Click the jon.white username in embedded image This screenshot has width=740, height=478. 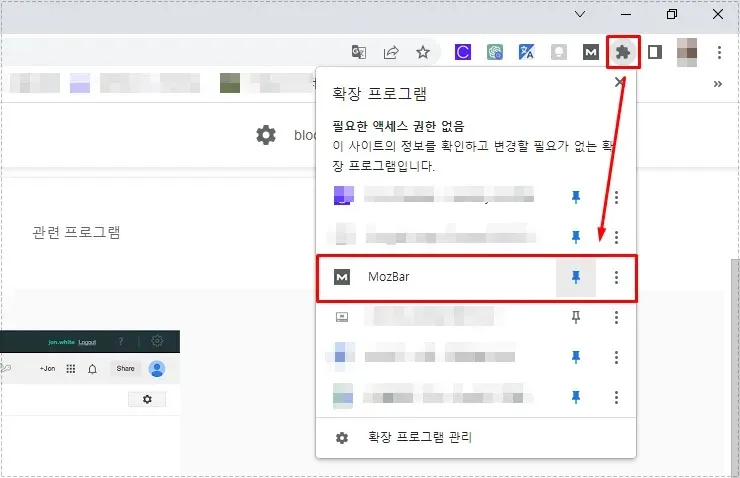pos(61,342)
